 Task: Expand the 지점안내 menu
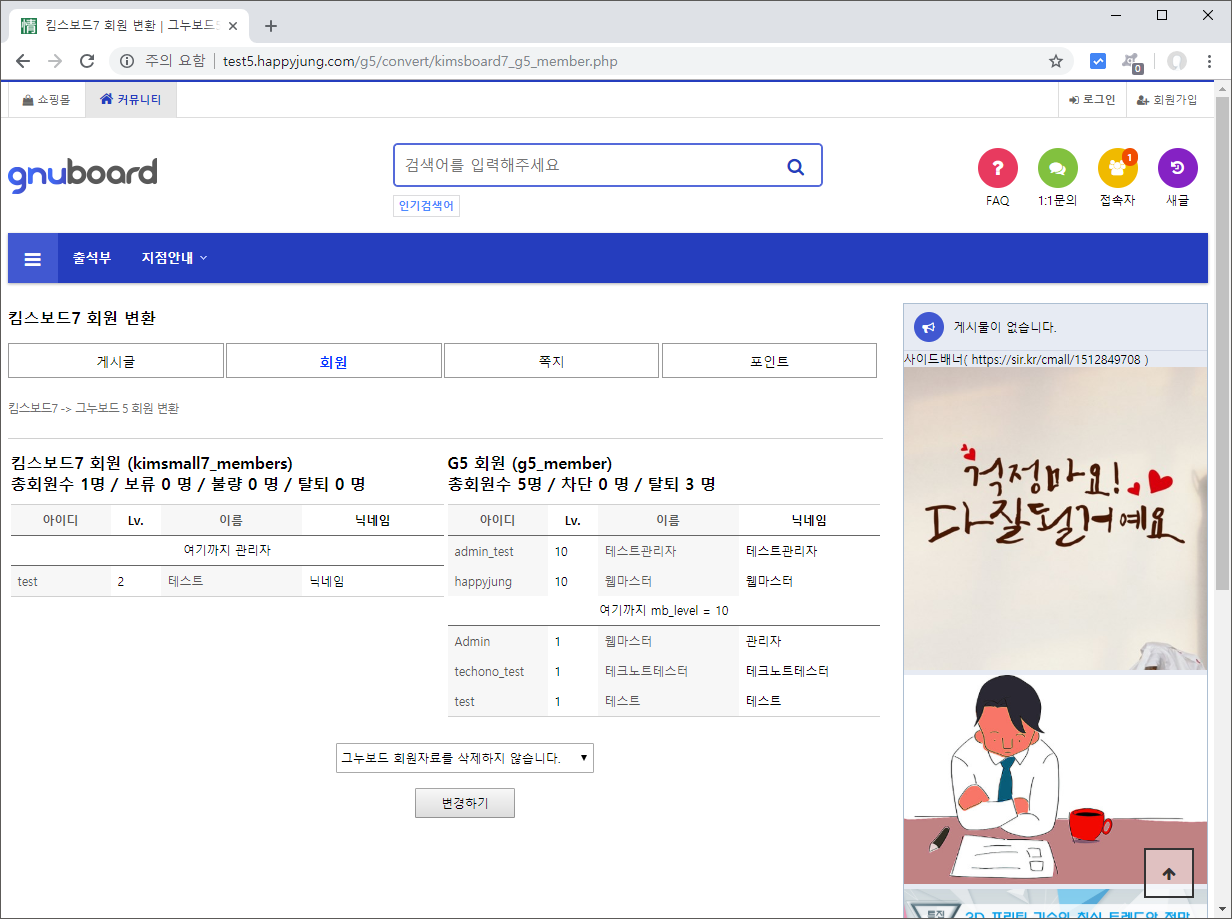coord(174,258)
